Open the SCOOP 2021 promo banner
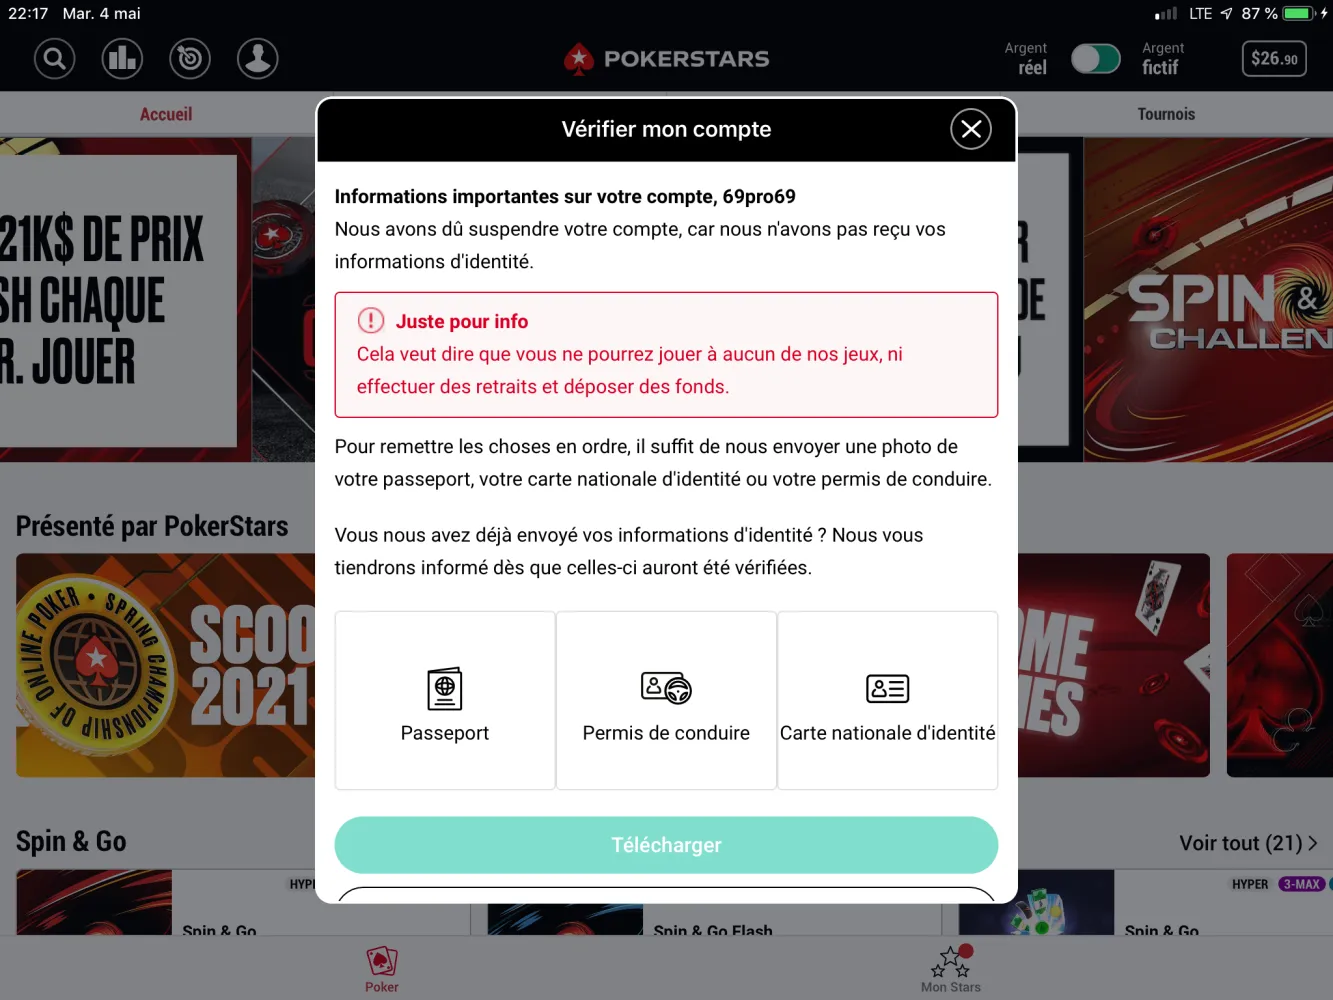Screen dimensions: 1333x1000 tap(166, 665)
